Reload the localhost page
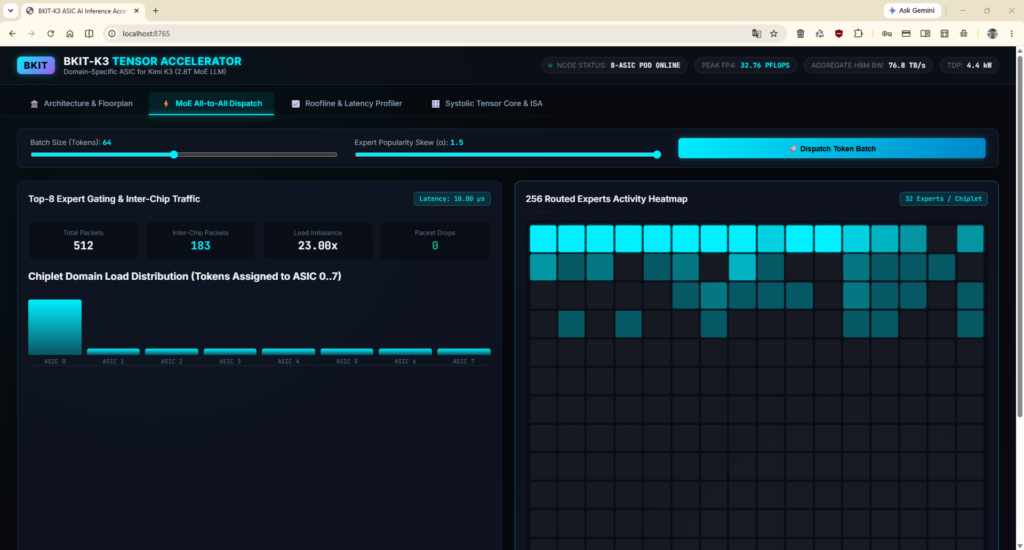 pyautogui.click(x=50, y=33)
